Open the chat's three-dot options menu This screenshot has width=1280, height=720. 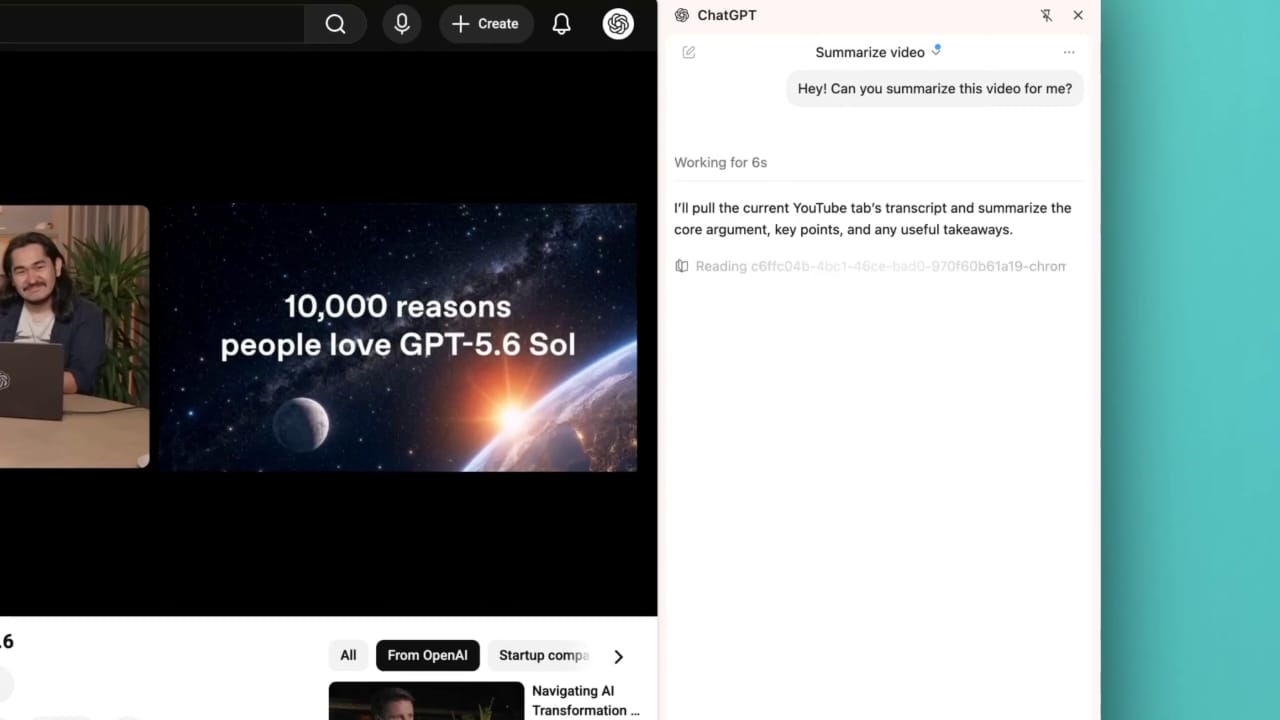tap(1069, 52)
